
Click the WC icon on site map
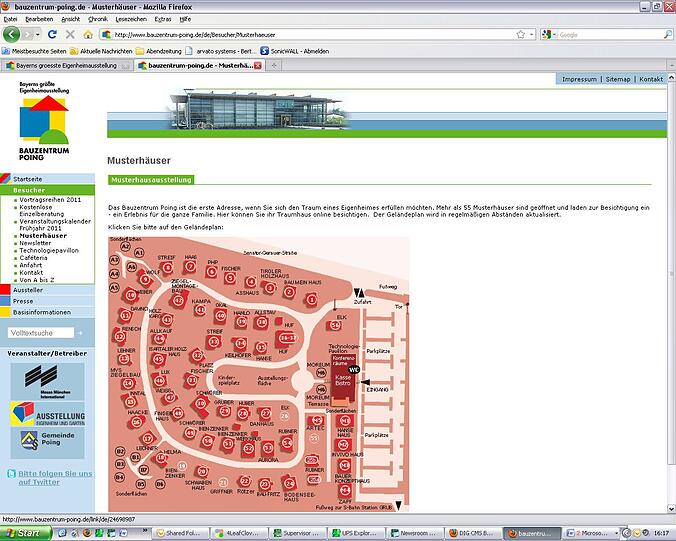[x=354, y=369]
